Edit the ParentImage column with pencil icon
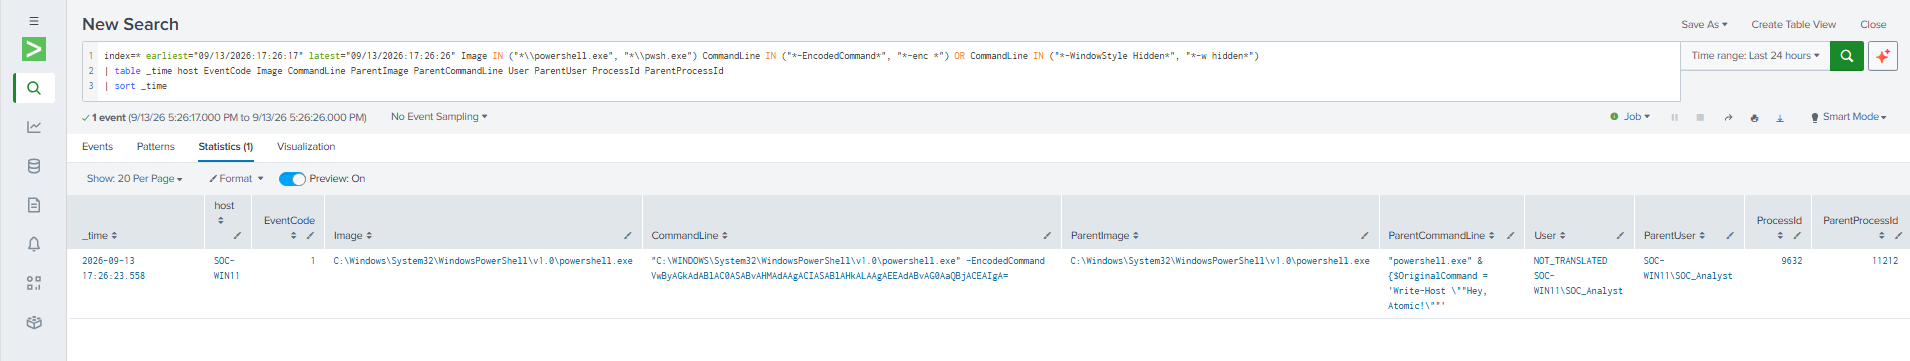Image resolution: width=1910 pixels, height=361 pixels. [1364, 236]
